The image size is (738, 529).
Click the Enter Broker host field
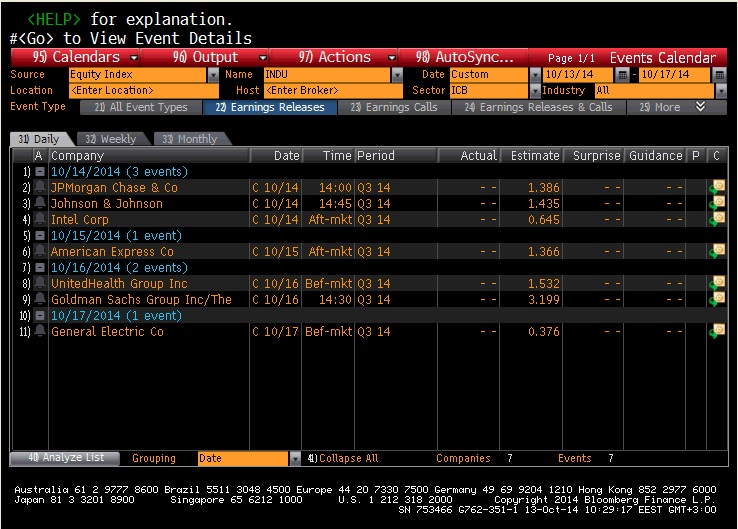[x=333, y=90]
